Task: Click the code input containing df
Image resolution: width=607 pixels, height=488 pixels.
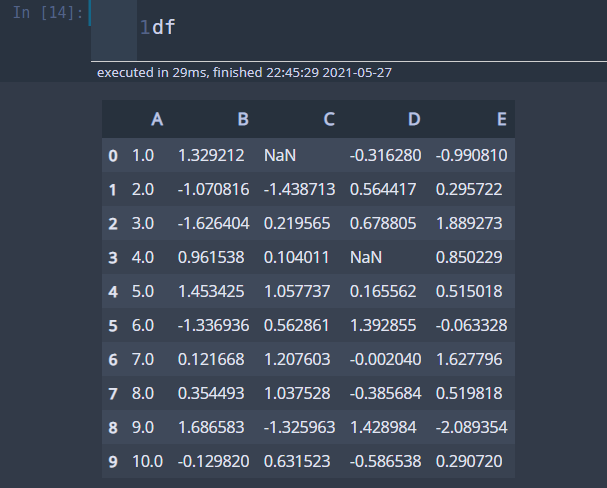Action: coord(372,28)
